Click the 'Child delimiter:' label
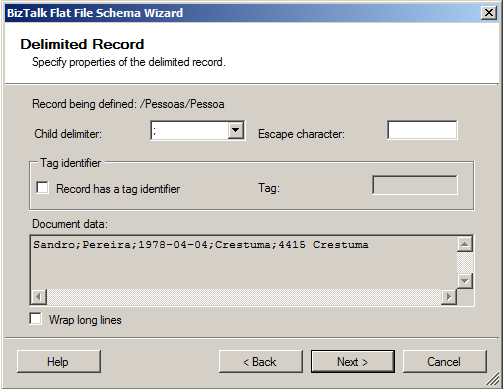This screenshot has width=503, height=389. click(68, 134)
